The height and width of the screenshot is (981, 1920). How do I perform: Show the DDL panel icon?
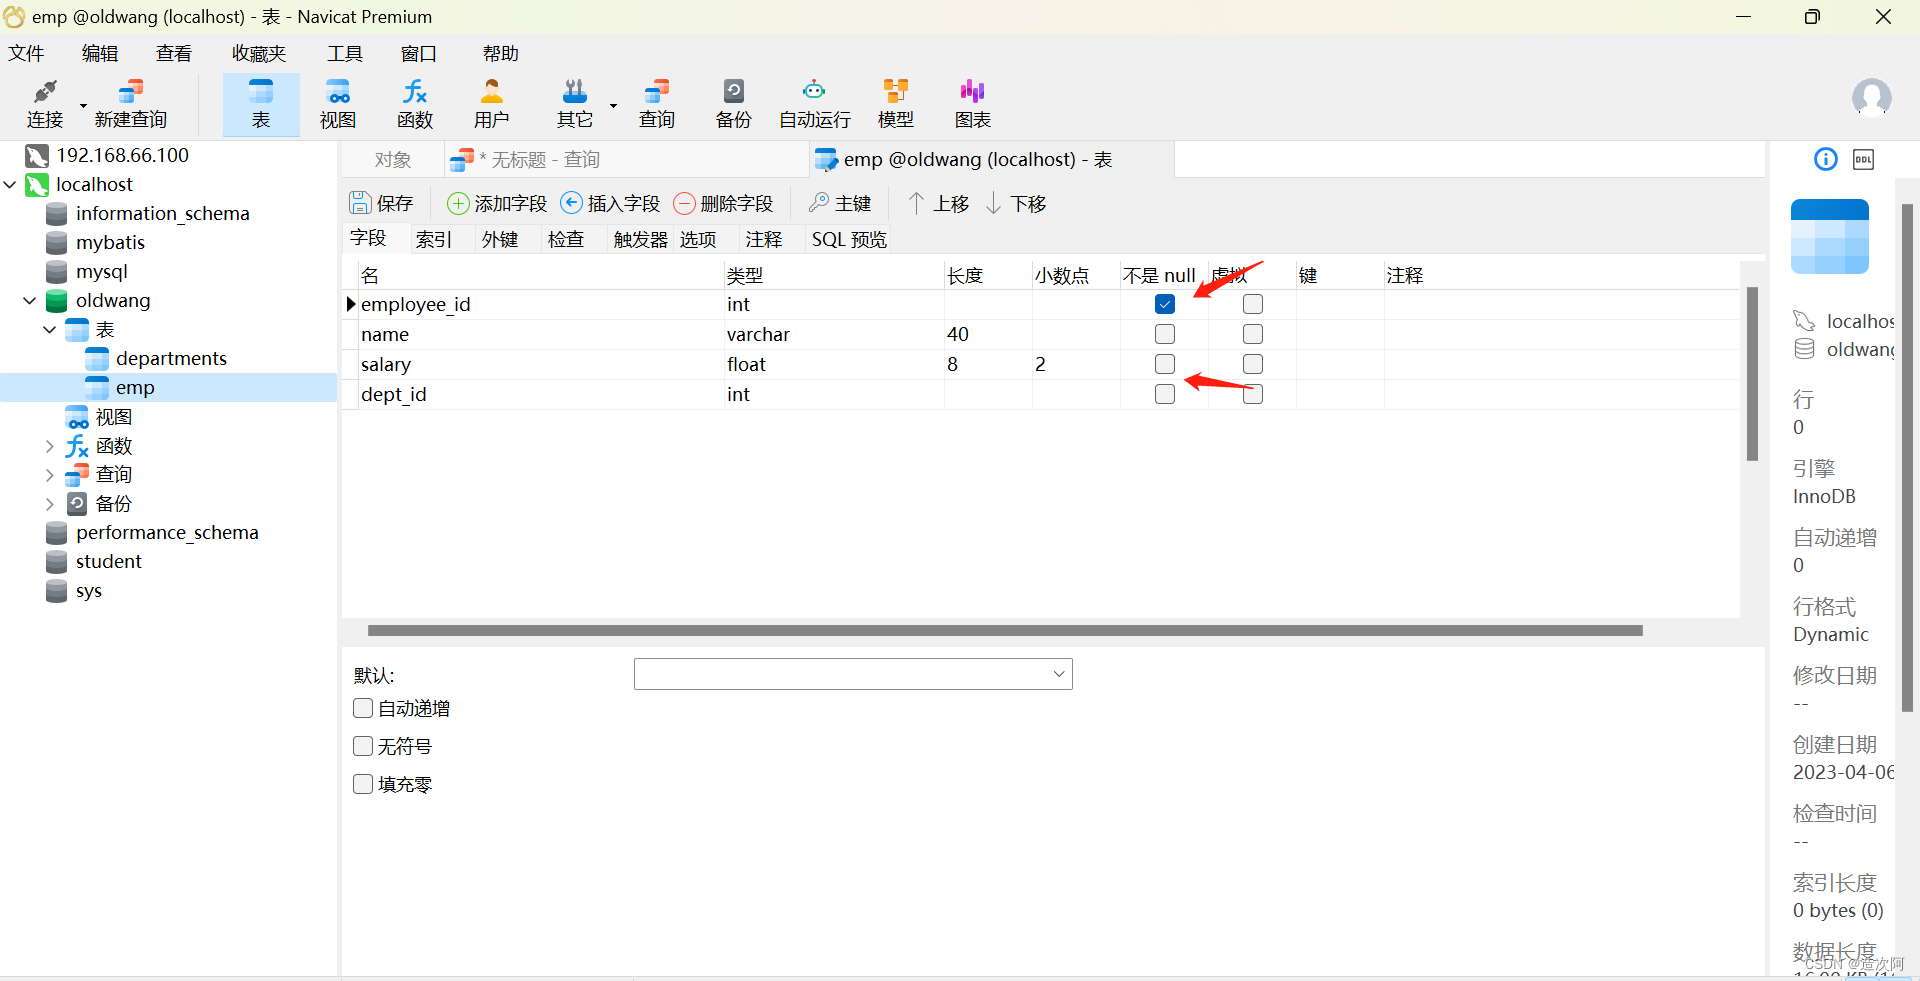(x=1864, y=159)
